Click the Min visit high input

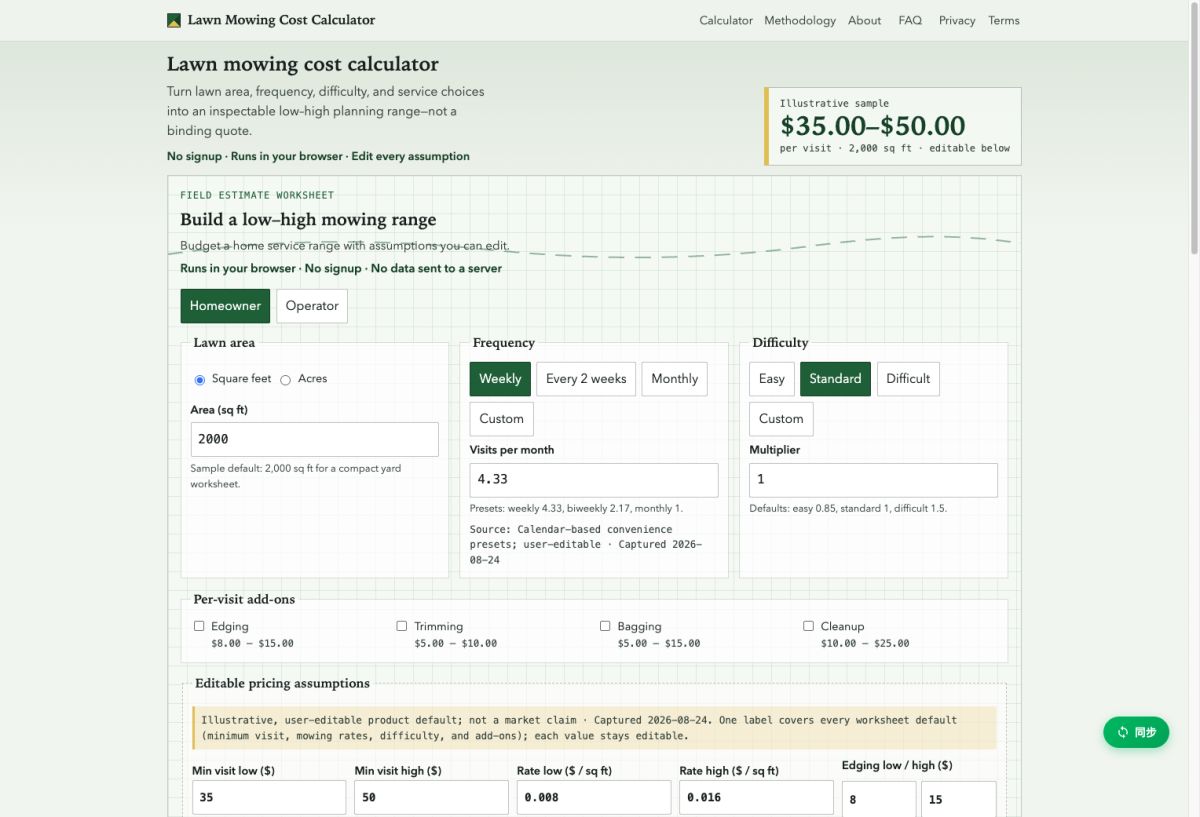[x=431, y=798]
